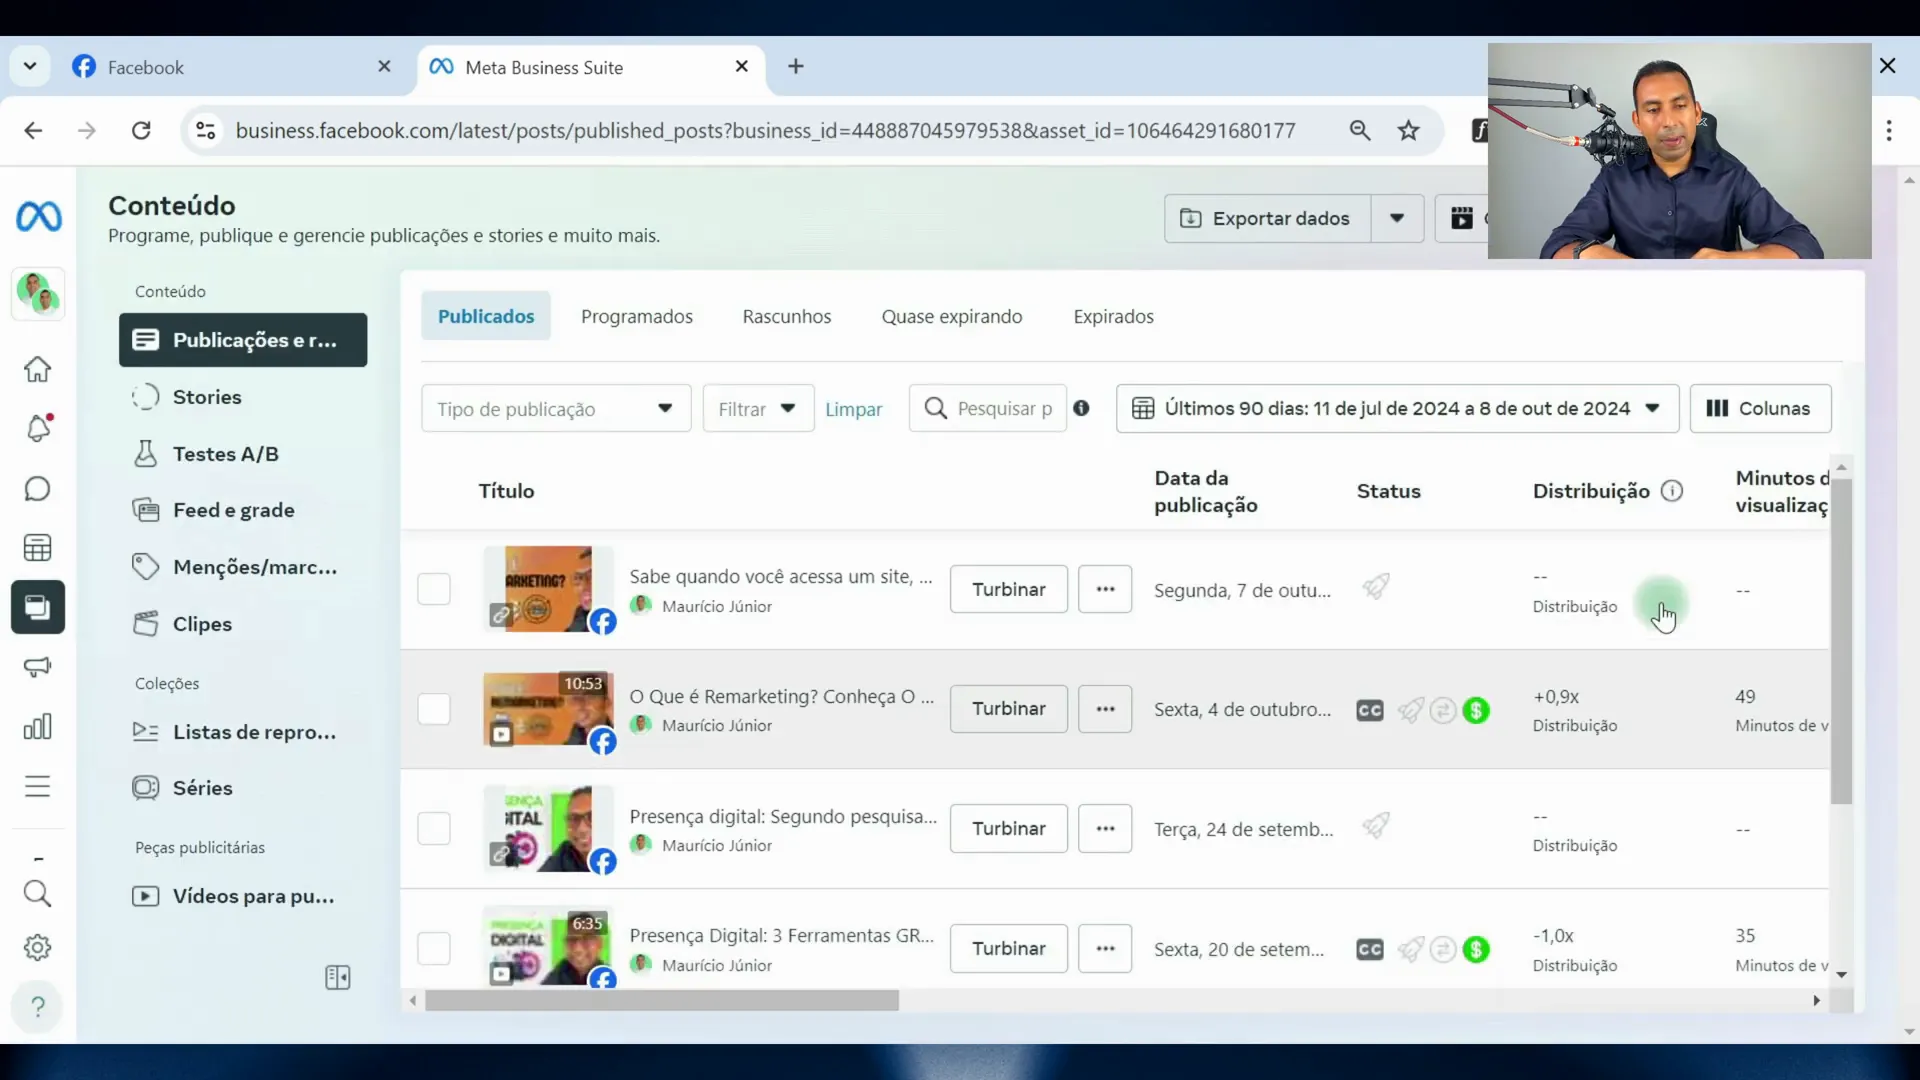Click the profile avatar in left rail
Screen dimensions: 1920x1080
click(x=38, y=294)
